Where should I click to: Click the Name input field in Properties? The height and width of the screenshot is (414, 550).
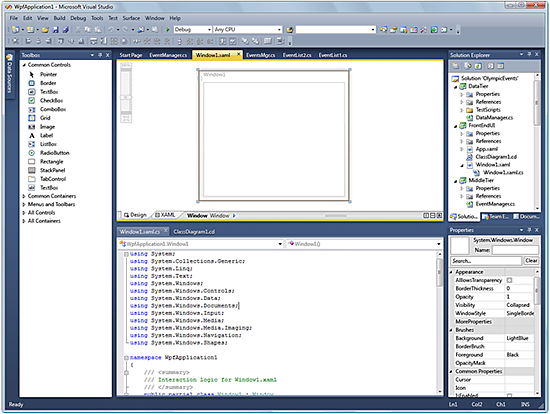coord(515,250)
